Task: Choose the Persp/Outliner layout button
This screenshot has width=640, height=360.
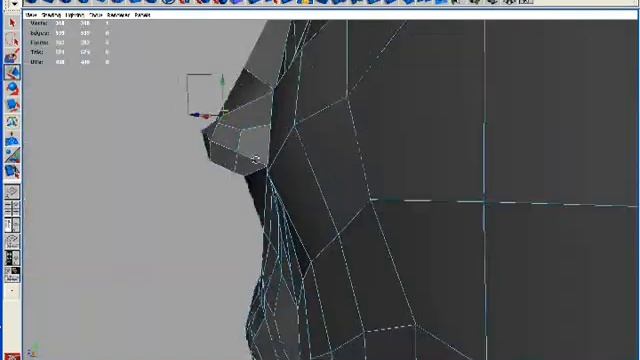Action: point(12,225)
